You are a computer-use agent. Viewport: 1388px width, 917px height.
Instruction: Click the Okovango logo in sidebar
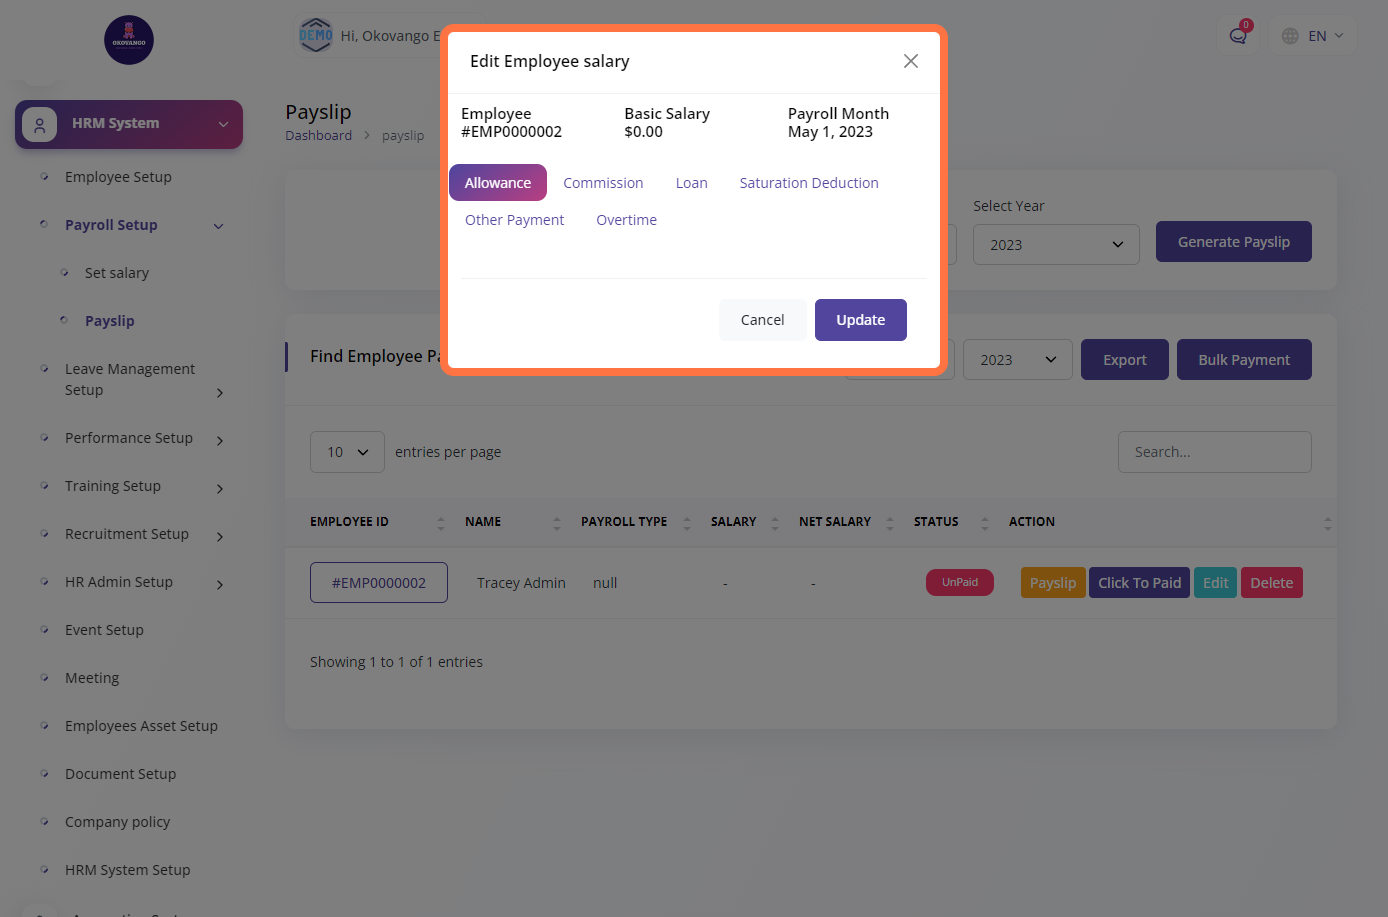pyautogui.click(x=129, y=40)
